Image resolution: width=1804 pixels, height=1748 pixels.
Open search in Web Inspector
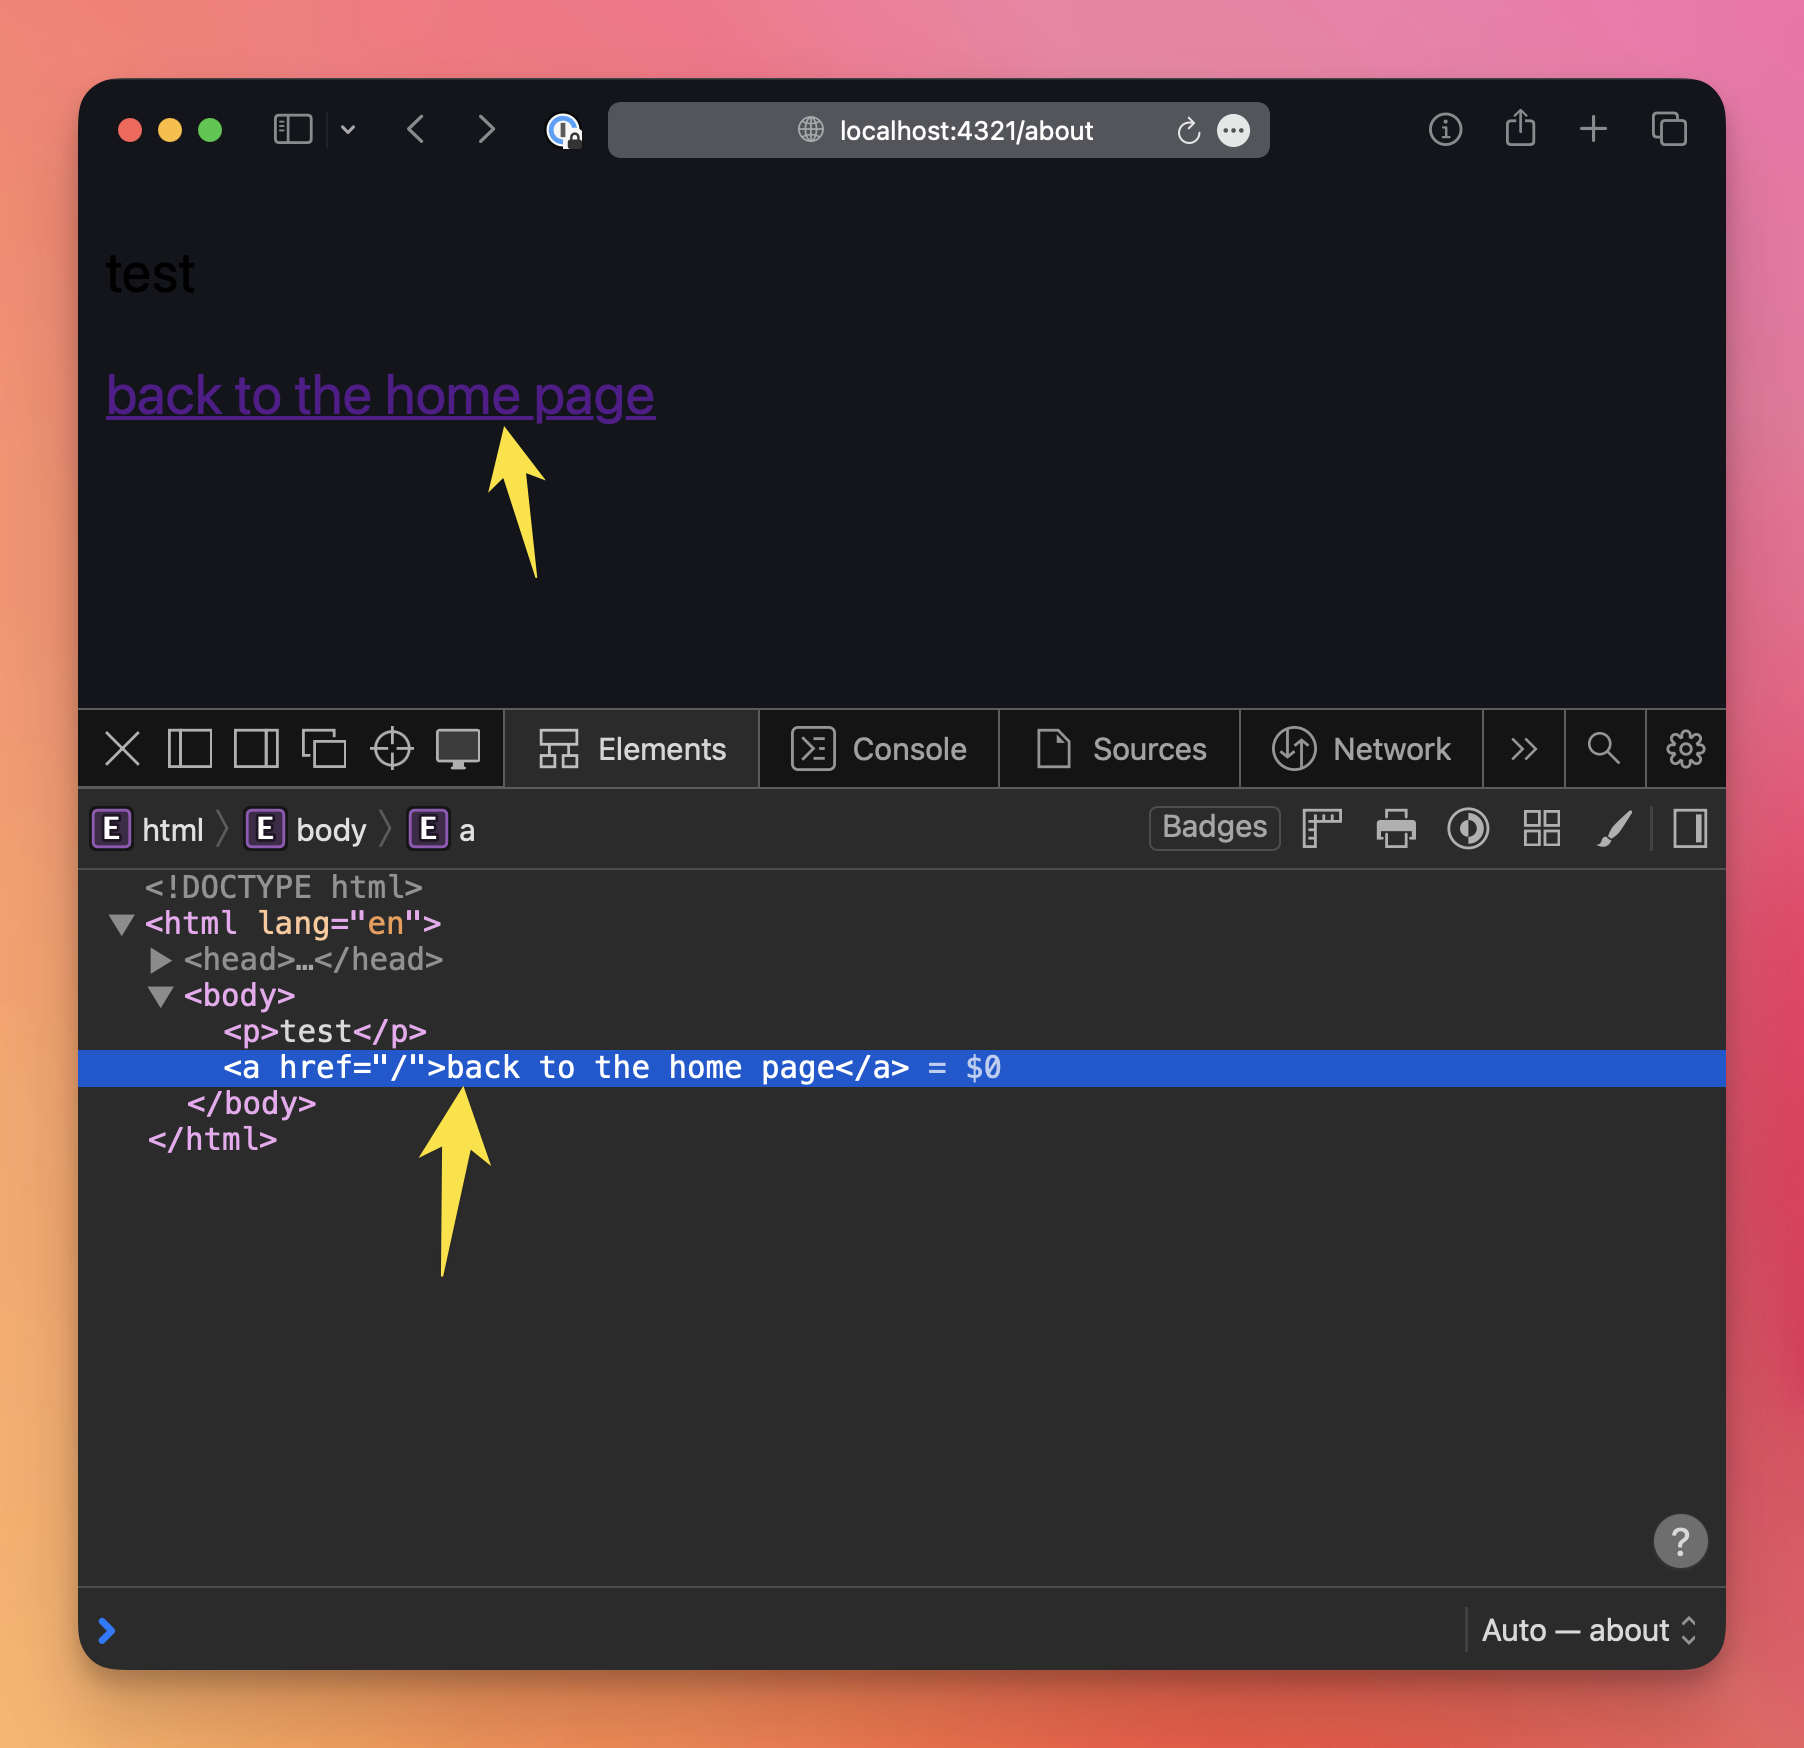pyautogui.click(x=1604, y=749)
